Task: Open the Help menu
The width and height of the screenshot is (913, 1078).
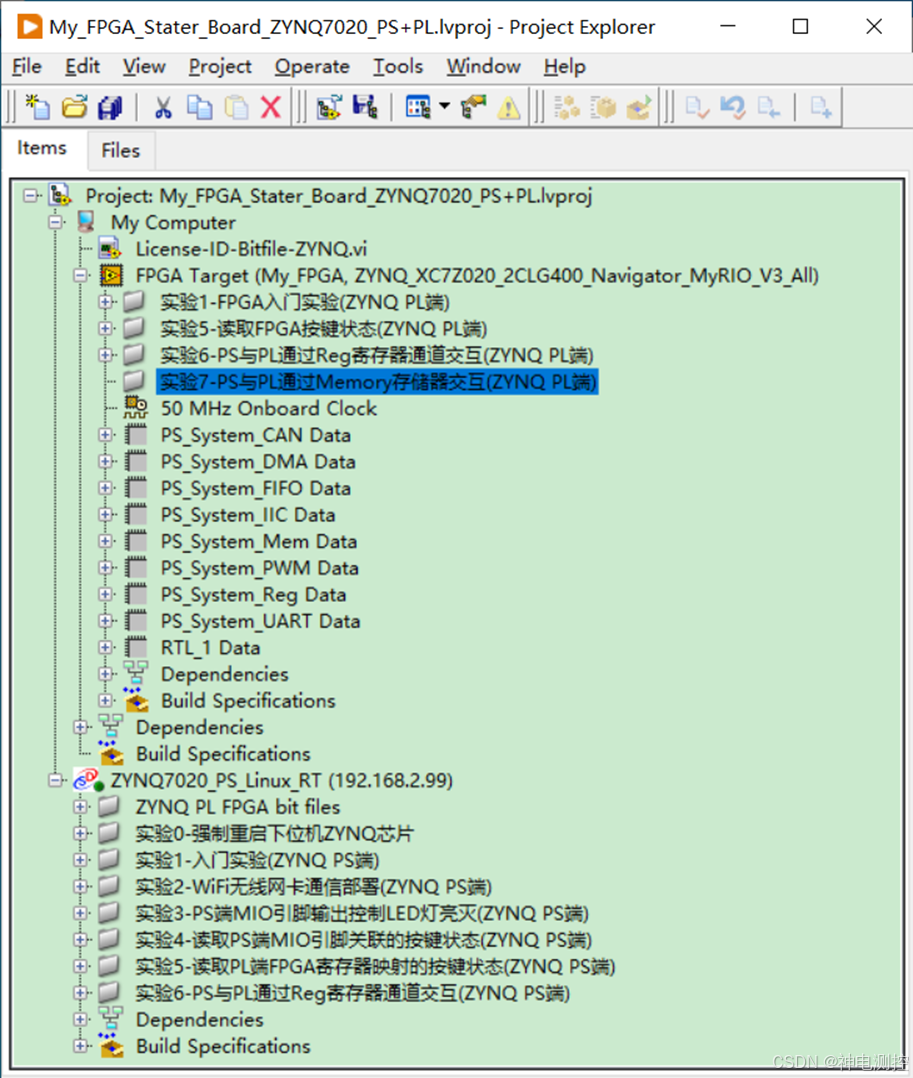Action: pos(564,67)
